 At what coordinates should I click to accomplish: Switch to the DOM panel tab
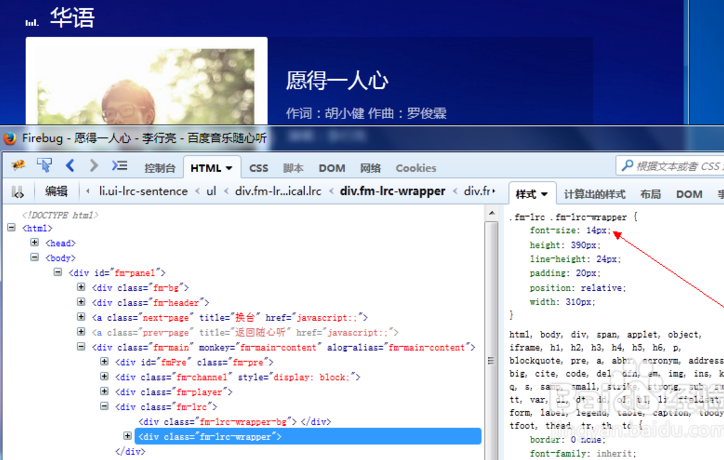pyautogui.click(x=332, y=168)
